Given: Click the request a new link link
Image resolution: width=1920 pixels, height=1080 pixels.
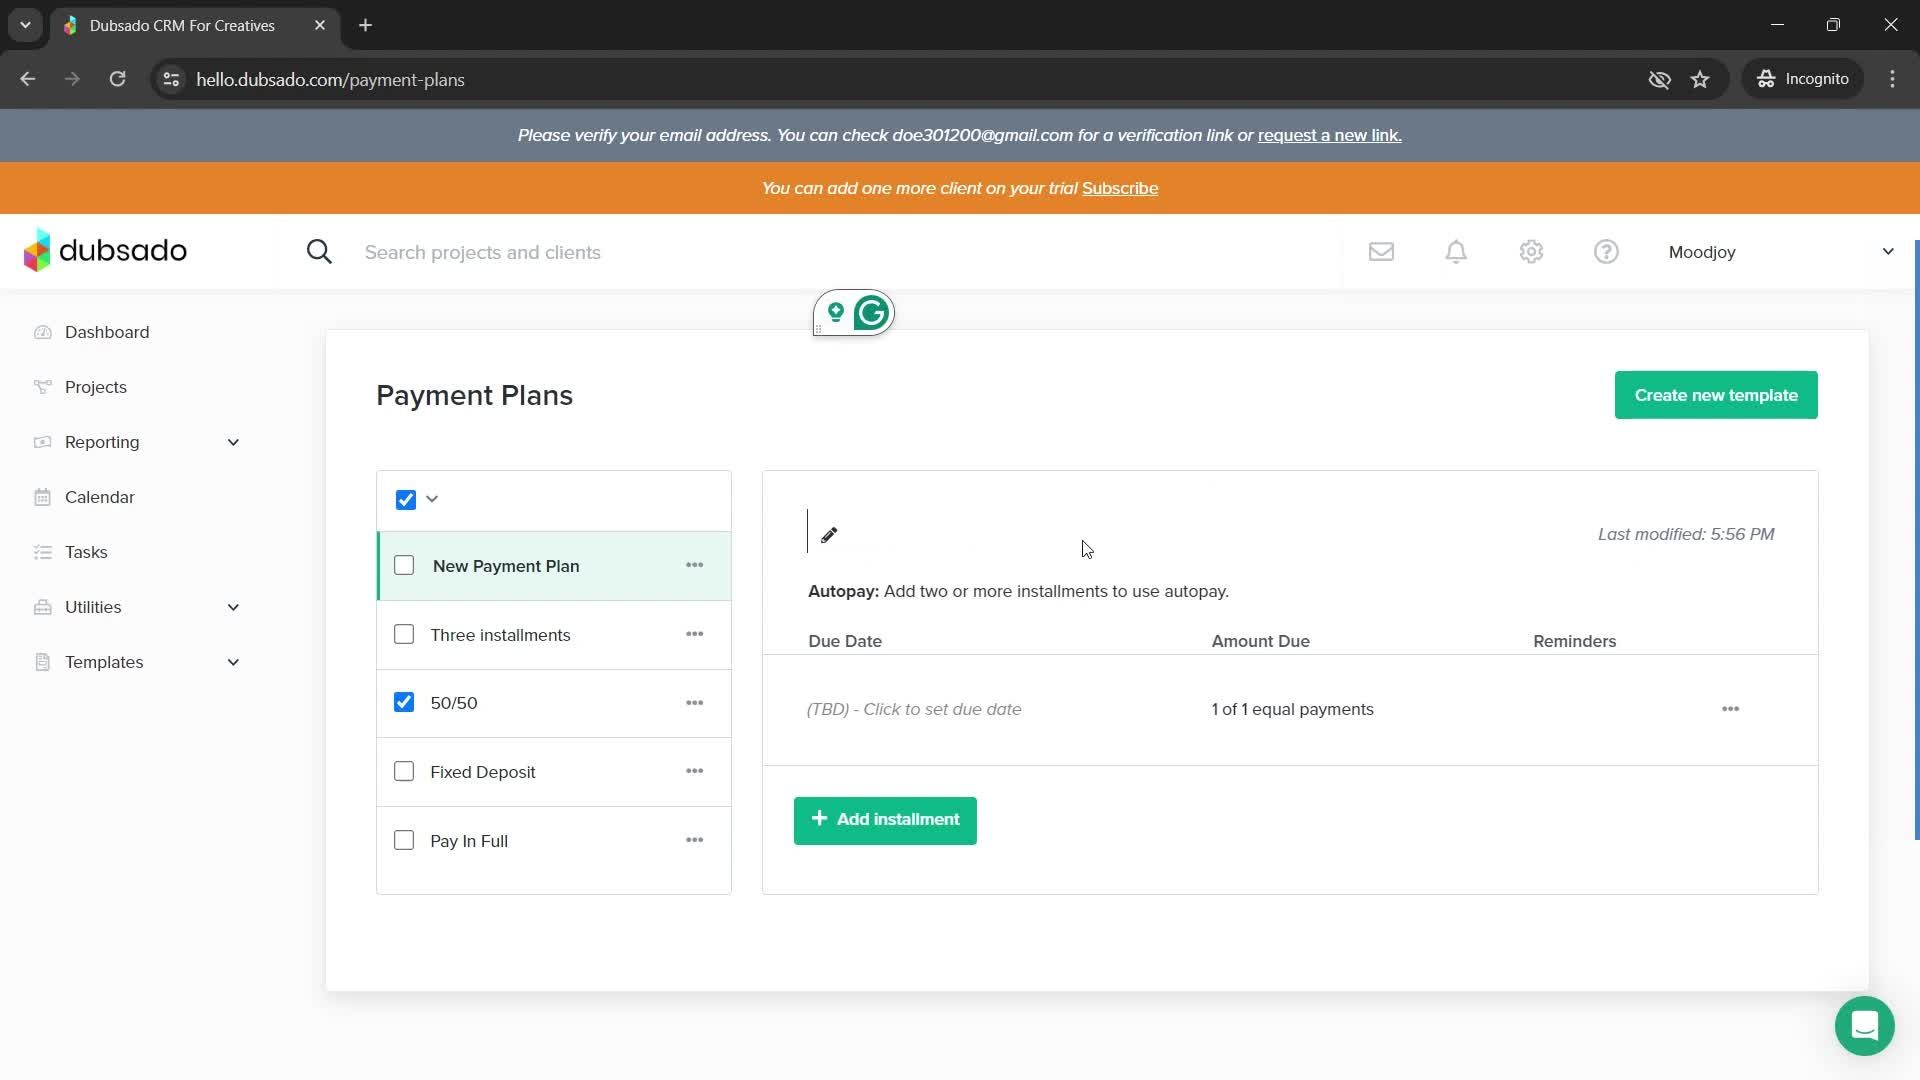Looking at the screenshot, I should [x=1329, y=135].
